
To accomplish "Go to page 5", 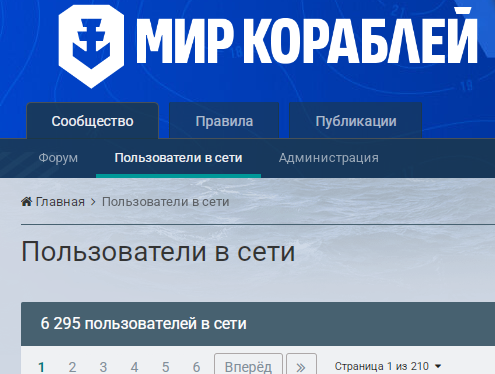I will click(165, 367).
